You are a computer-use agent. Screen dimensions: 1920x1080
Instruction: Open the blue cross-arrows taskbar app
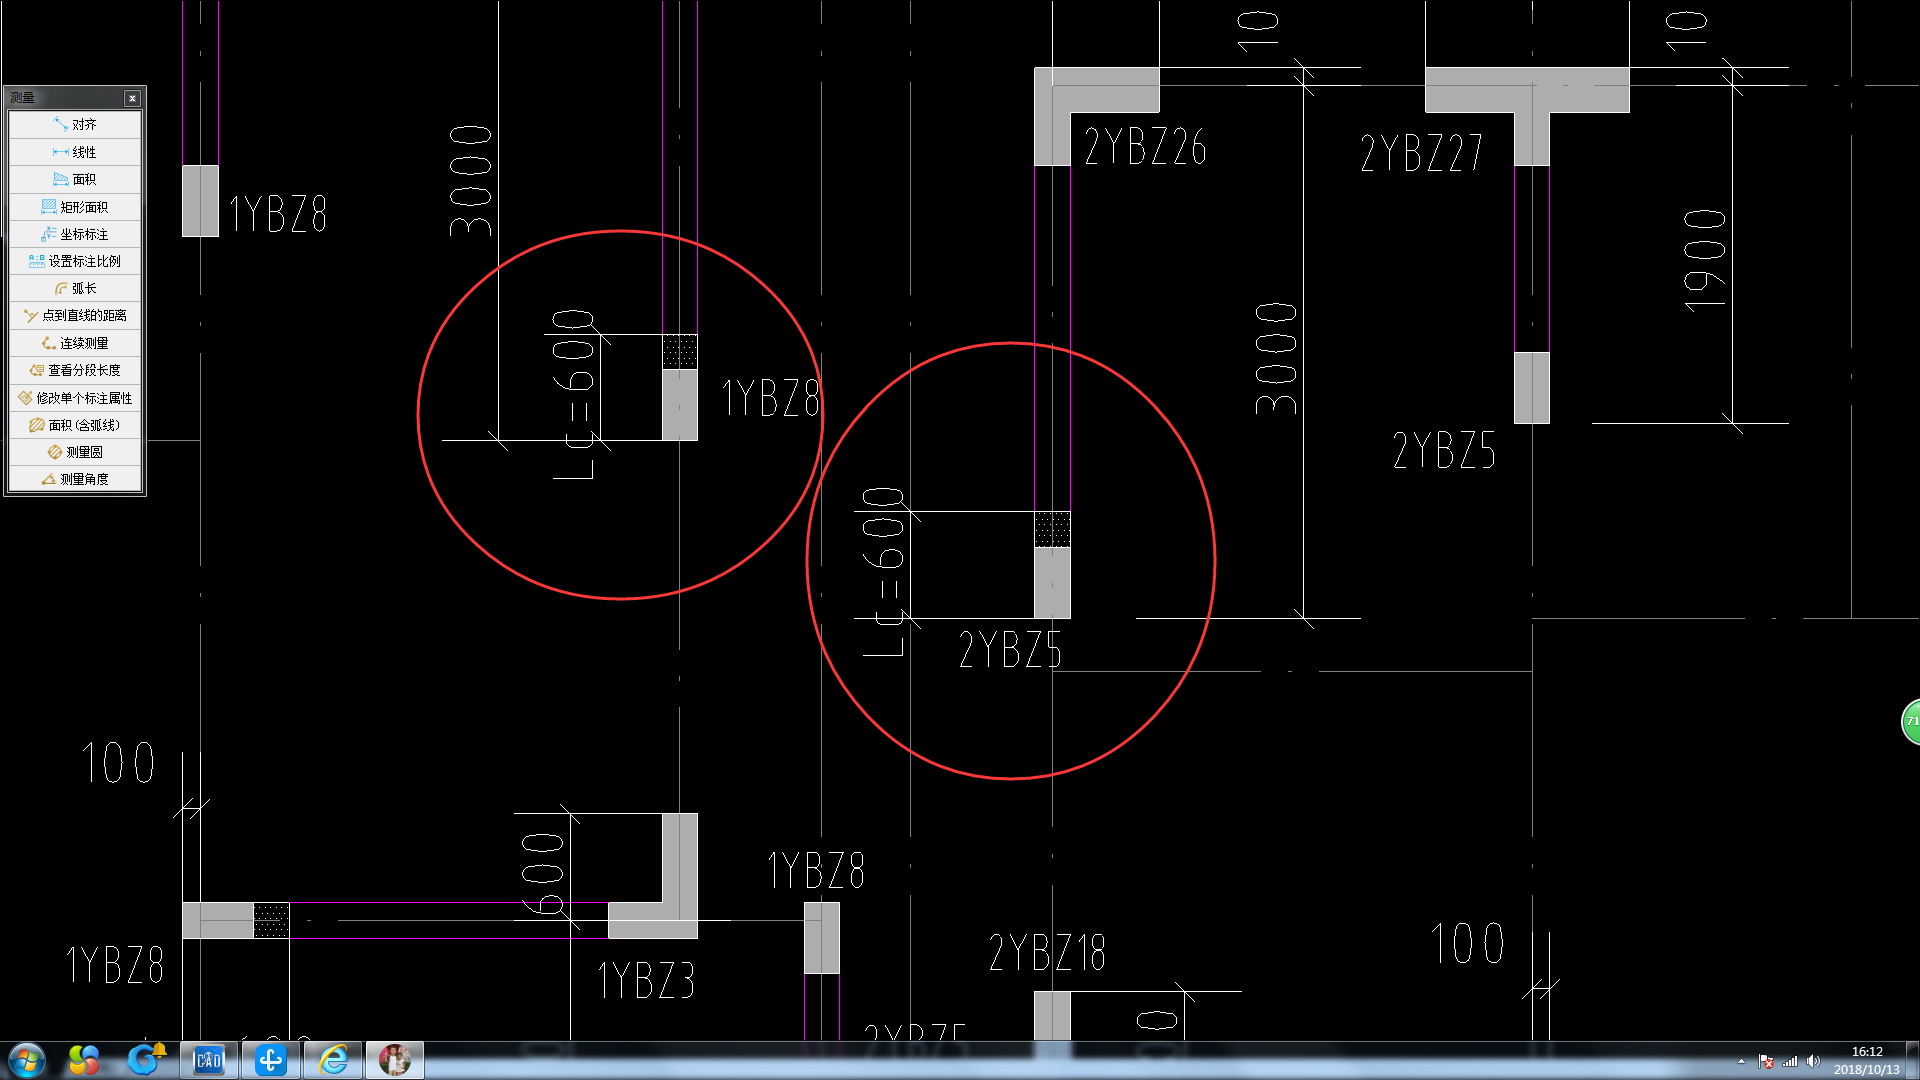270,1060
